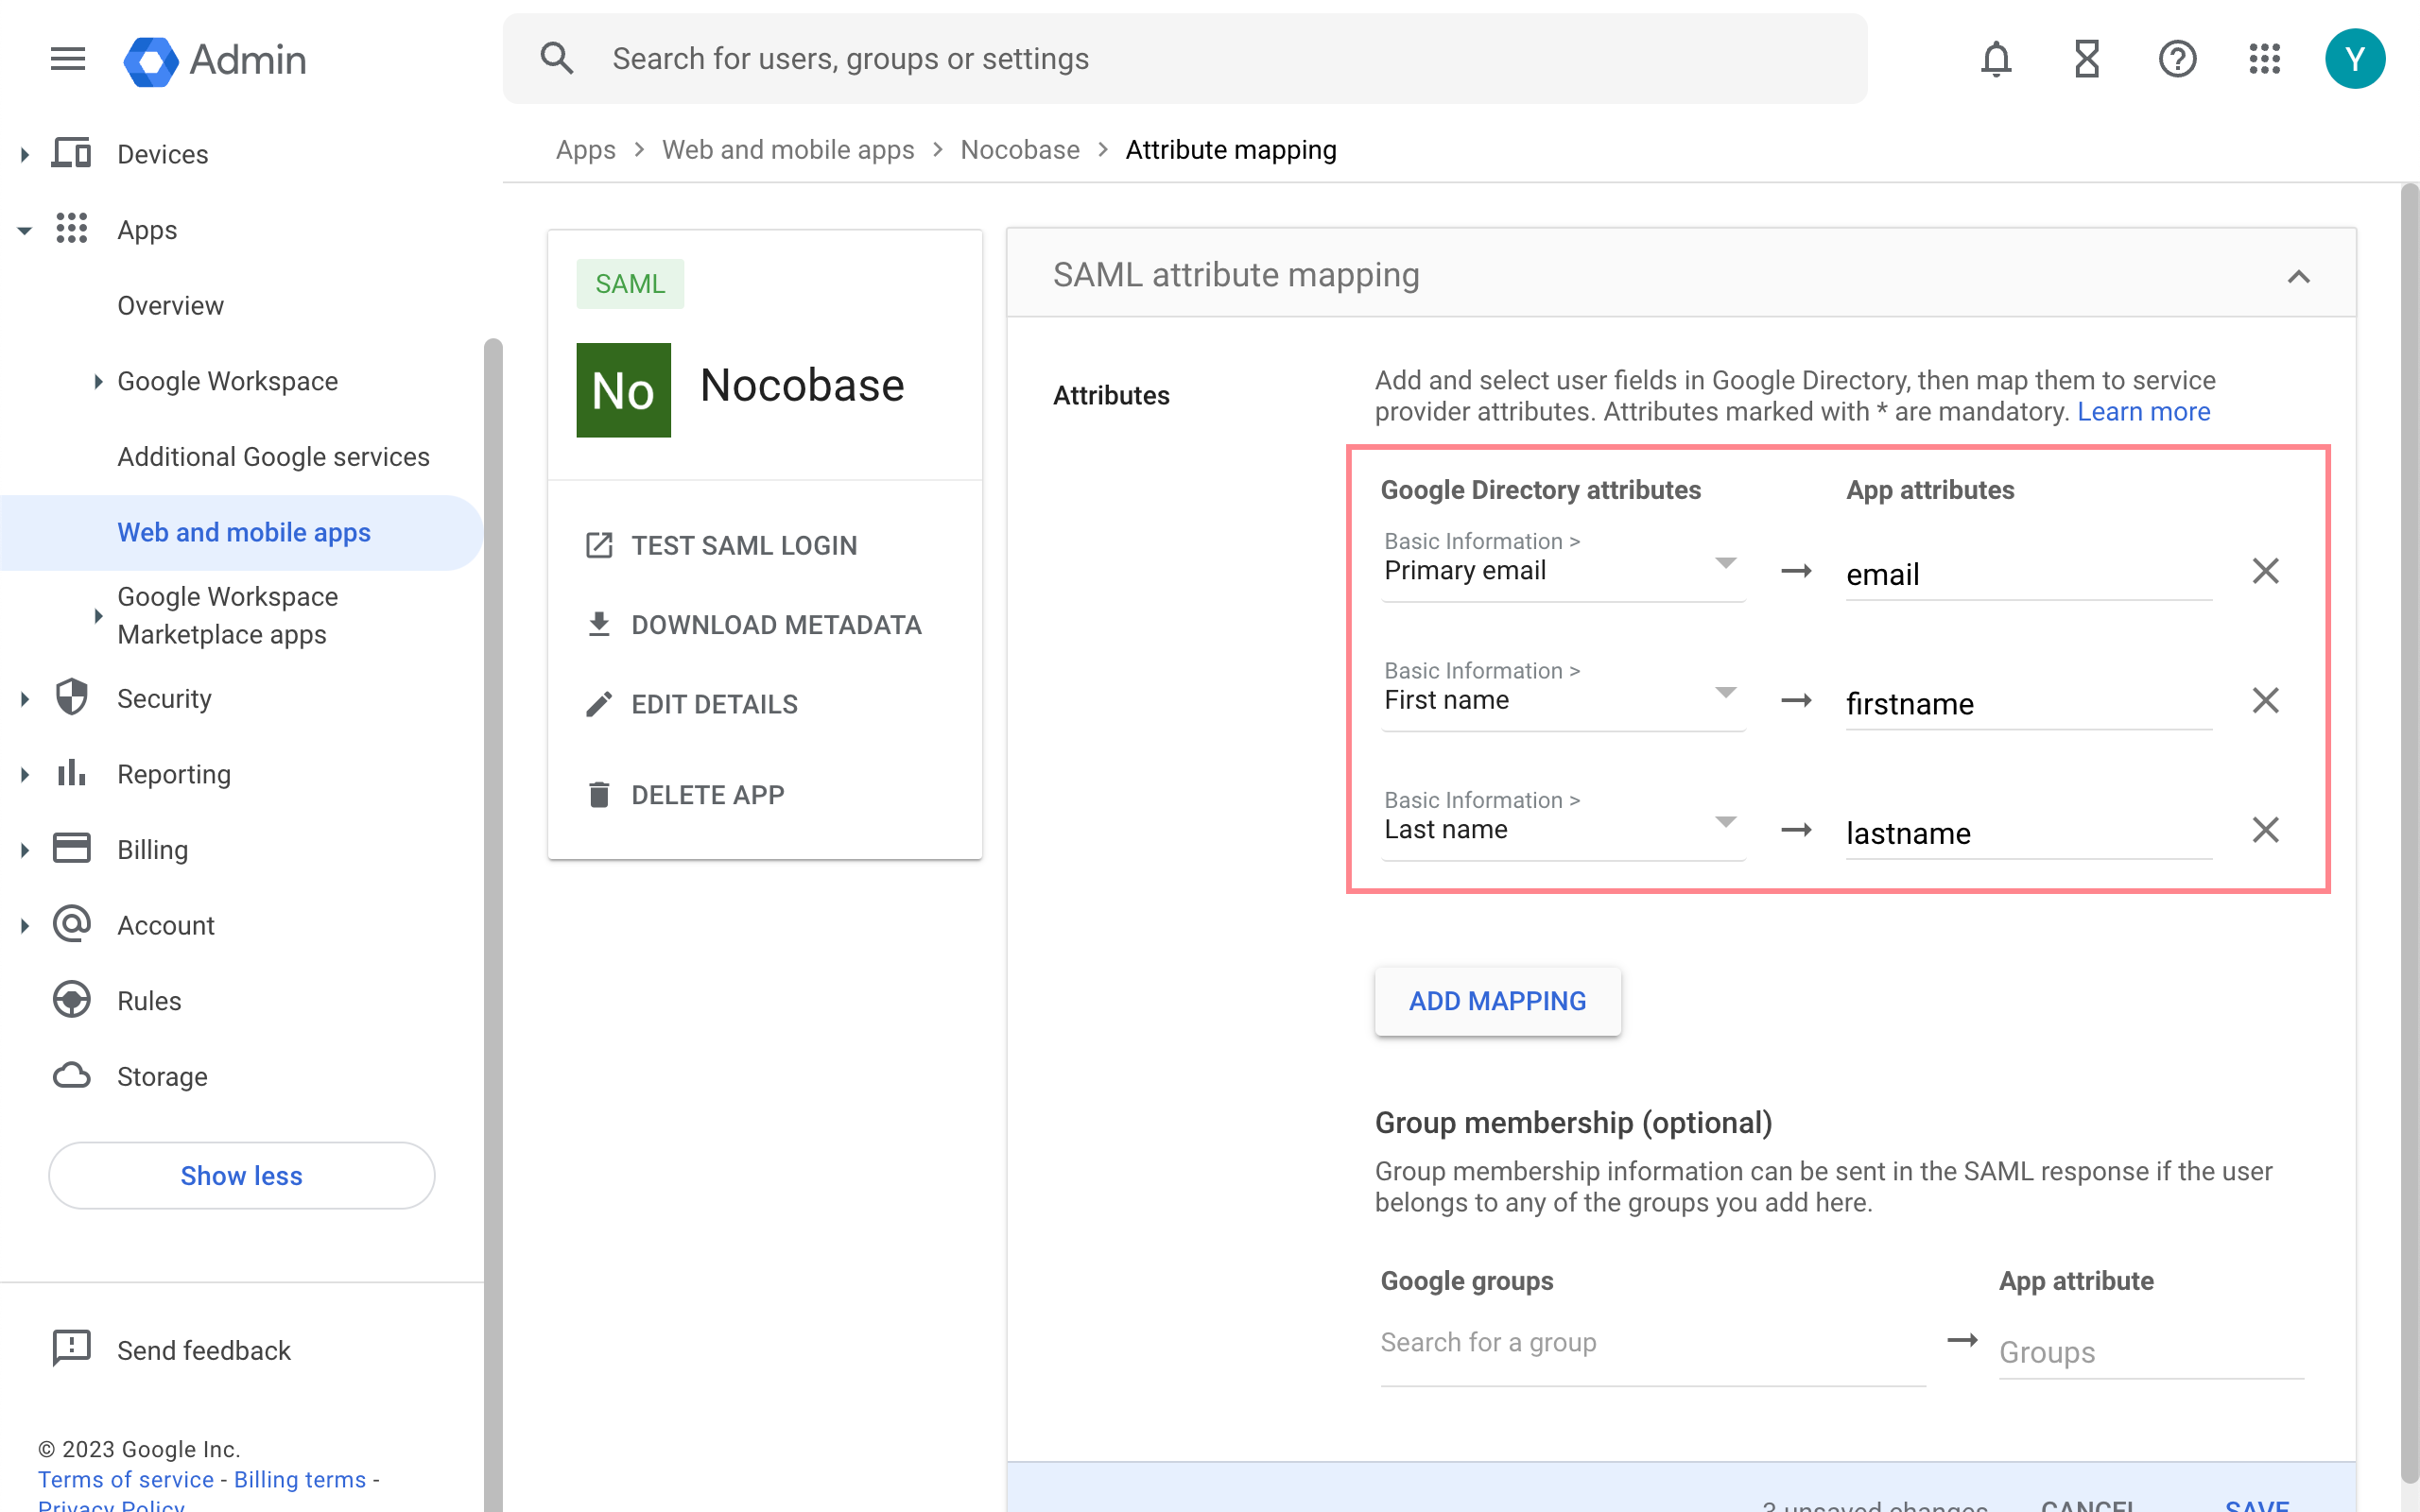The height and width of the screenshot is (1512, 2420).
Task: Click TEST SAML LOGIN action
Action: point(743,545)
